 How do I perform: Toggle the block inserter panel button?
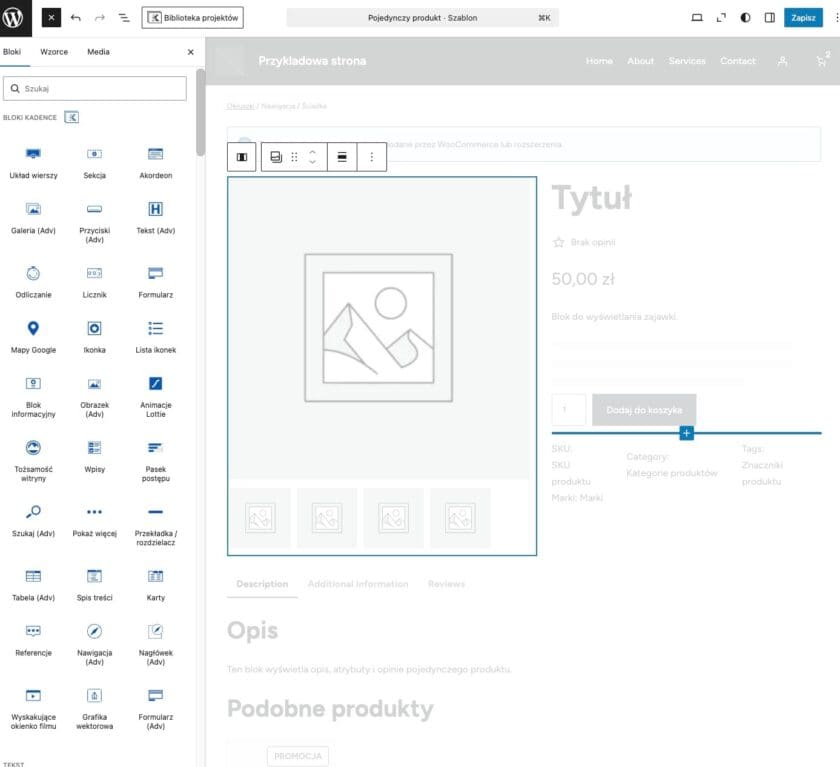(x=51, y=18)
